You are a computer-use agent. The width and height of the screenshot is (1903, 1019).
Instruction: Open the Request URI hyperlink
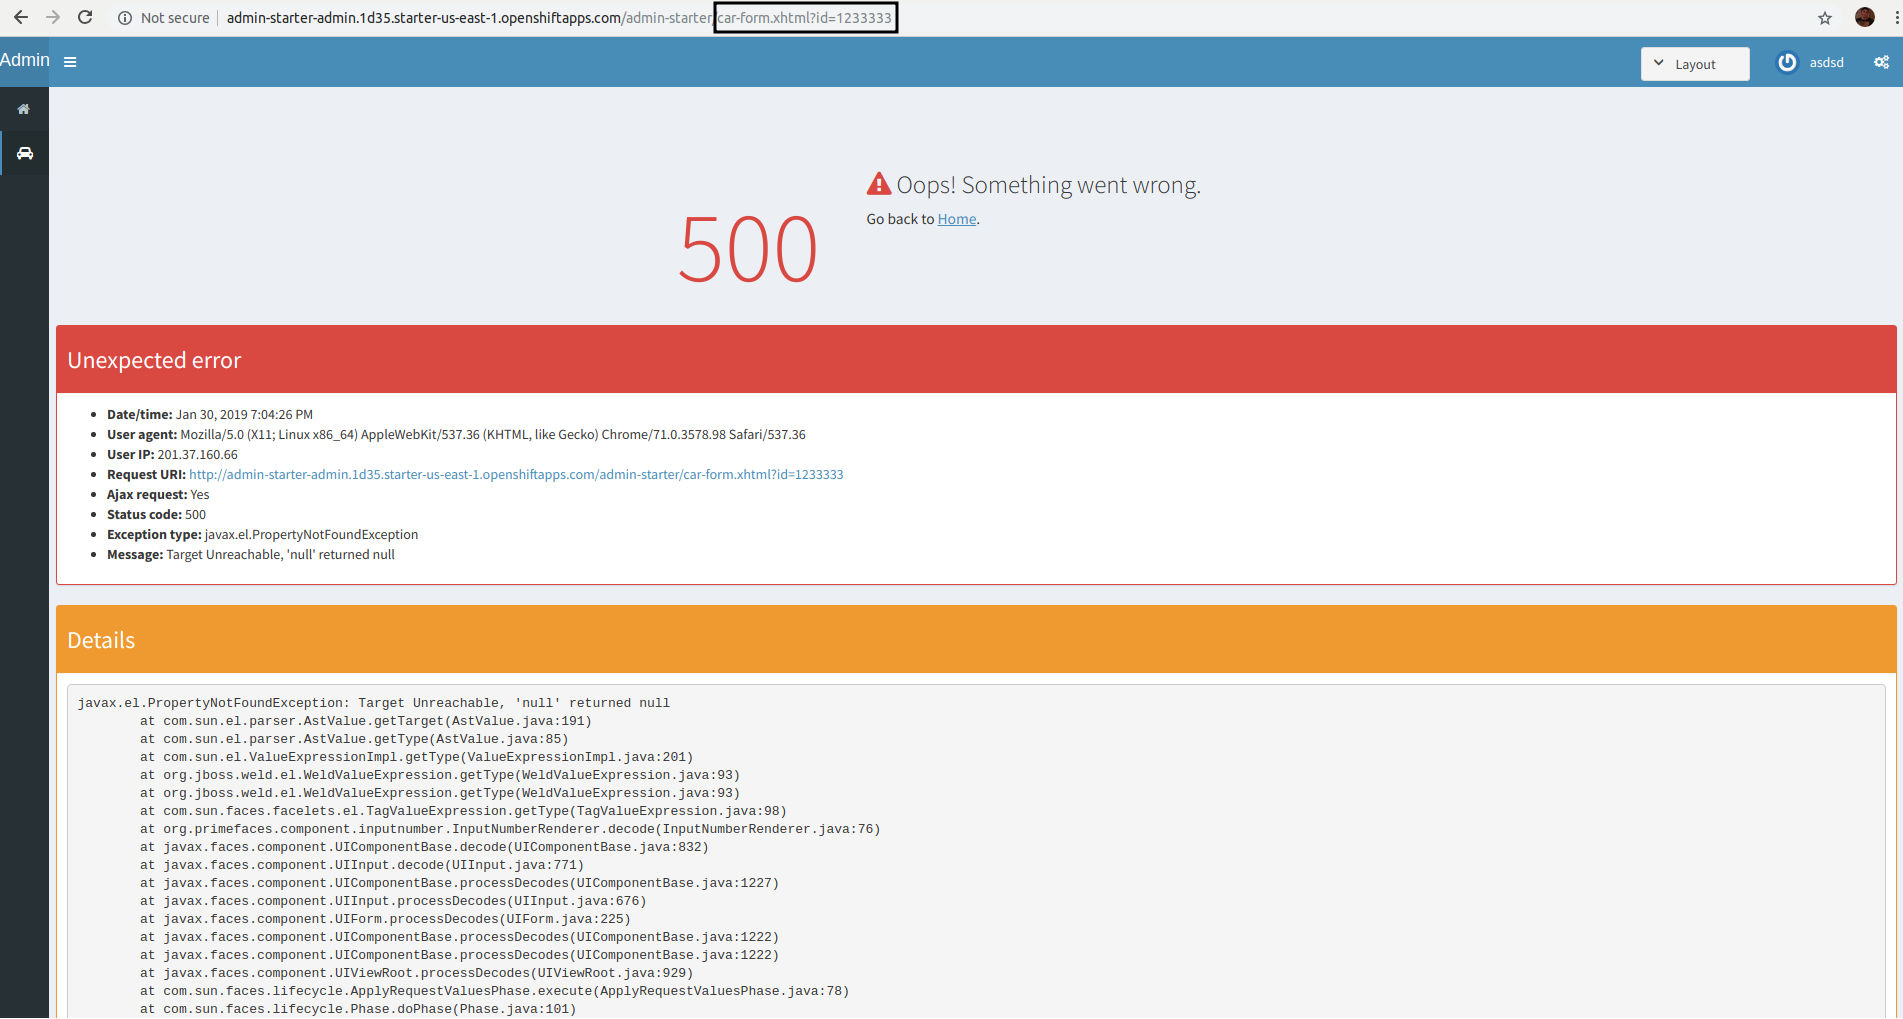[x=520, y=474]
